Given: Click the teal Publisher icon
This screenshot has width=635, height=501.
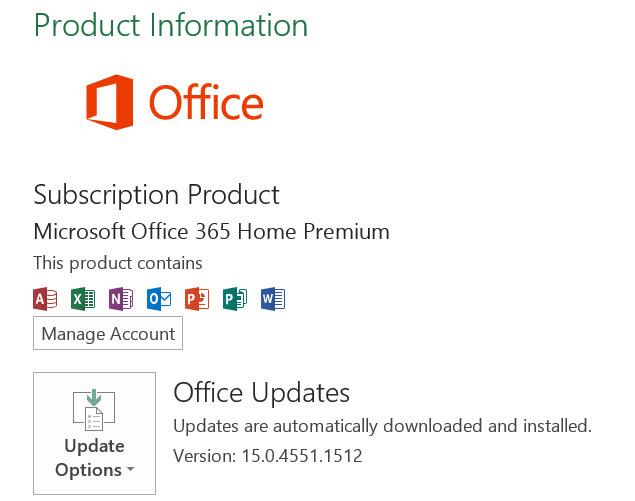Looking at the screenshot, I should click(235, 299).
